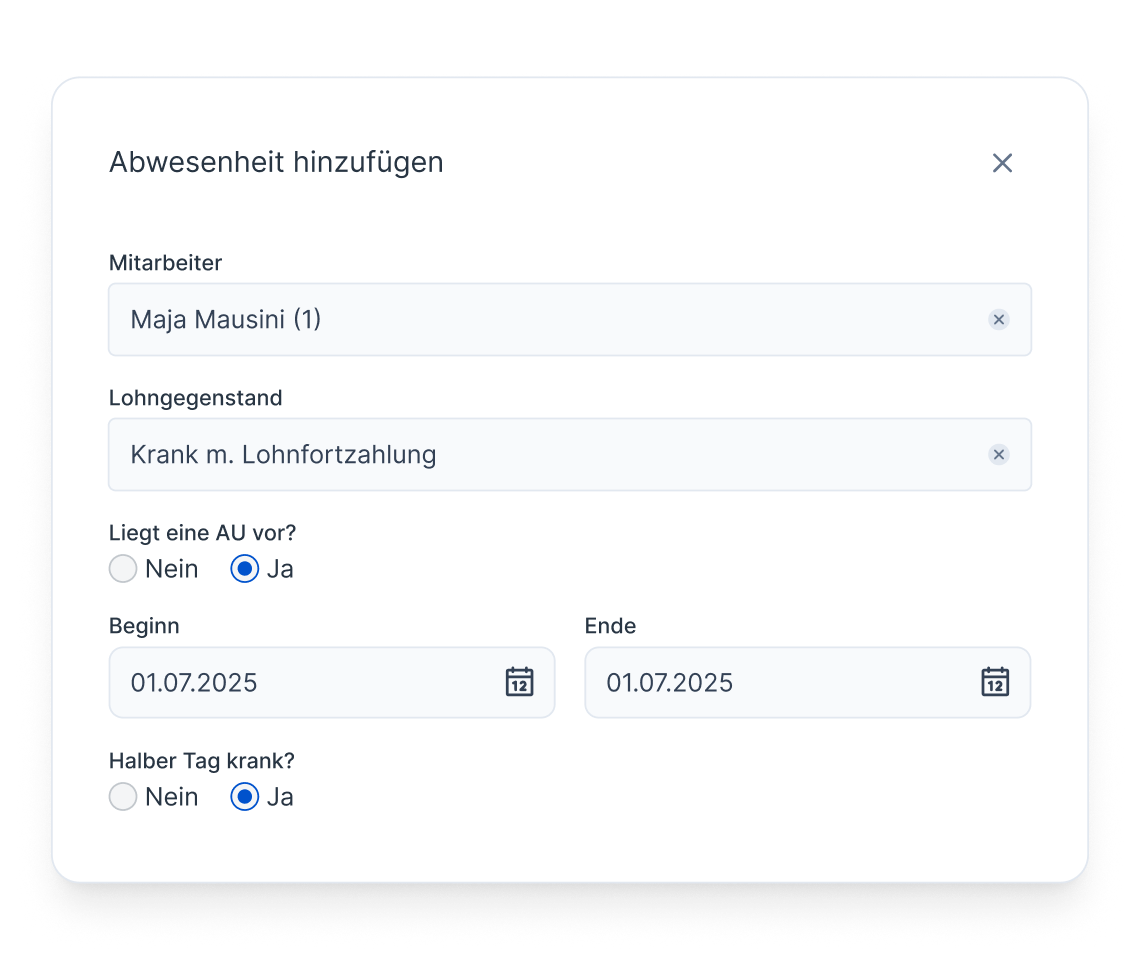
Task: Choose Nein for Halber Tag krank
Action: 122,796
